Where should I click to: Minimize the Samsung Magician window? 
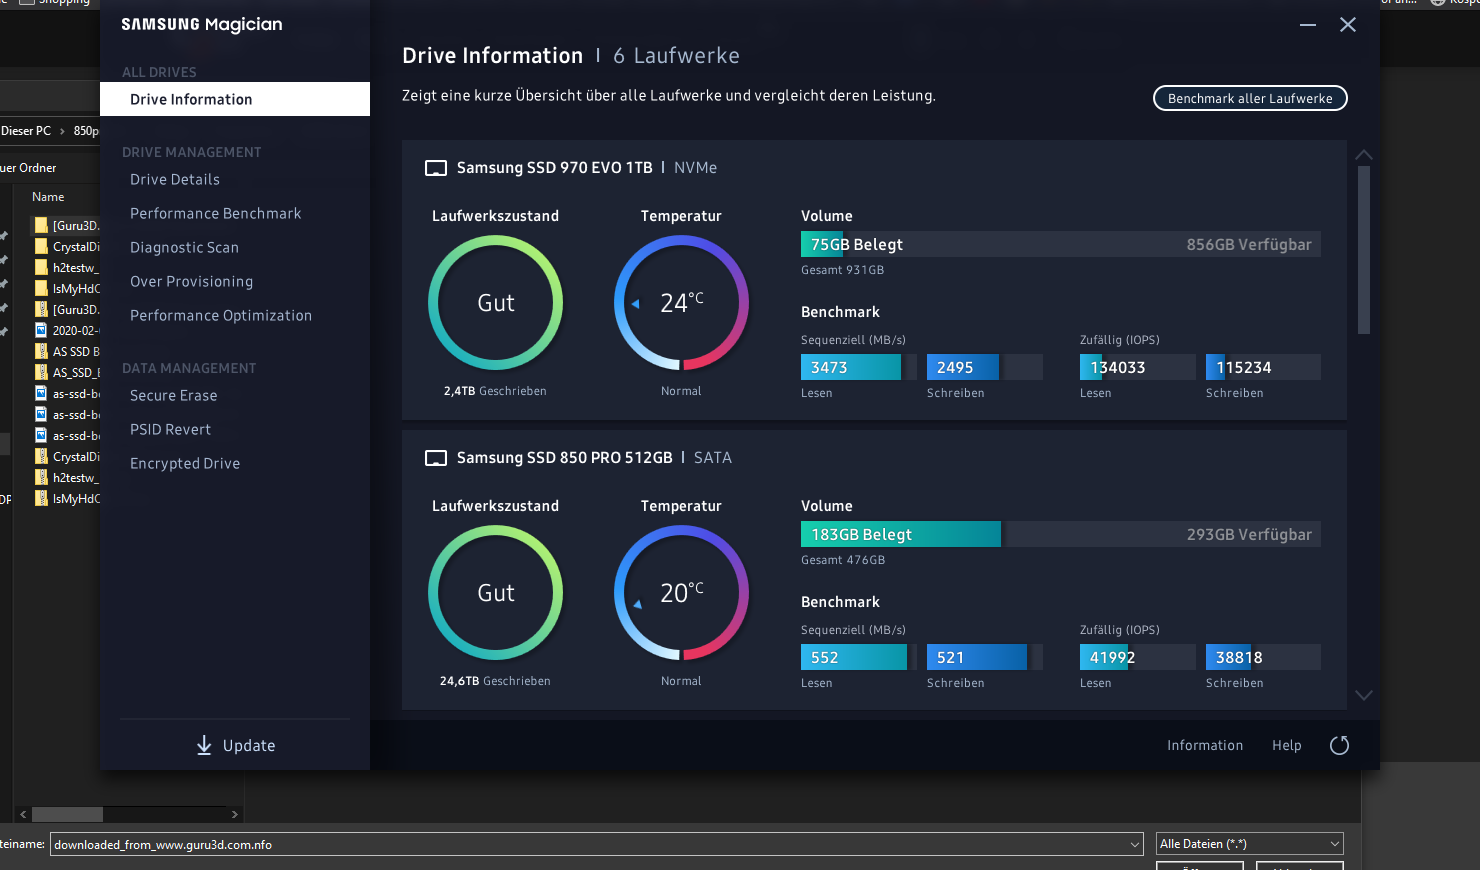coord(1308,25)
